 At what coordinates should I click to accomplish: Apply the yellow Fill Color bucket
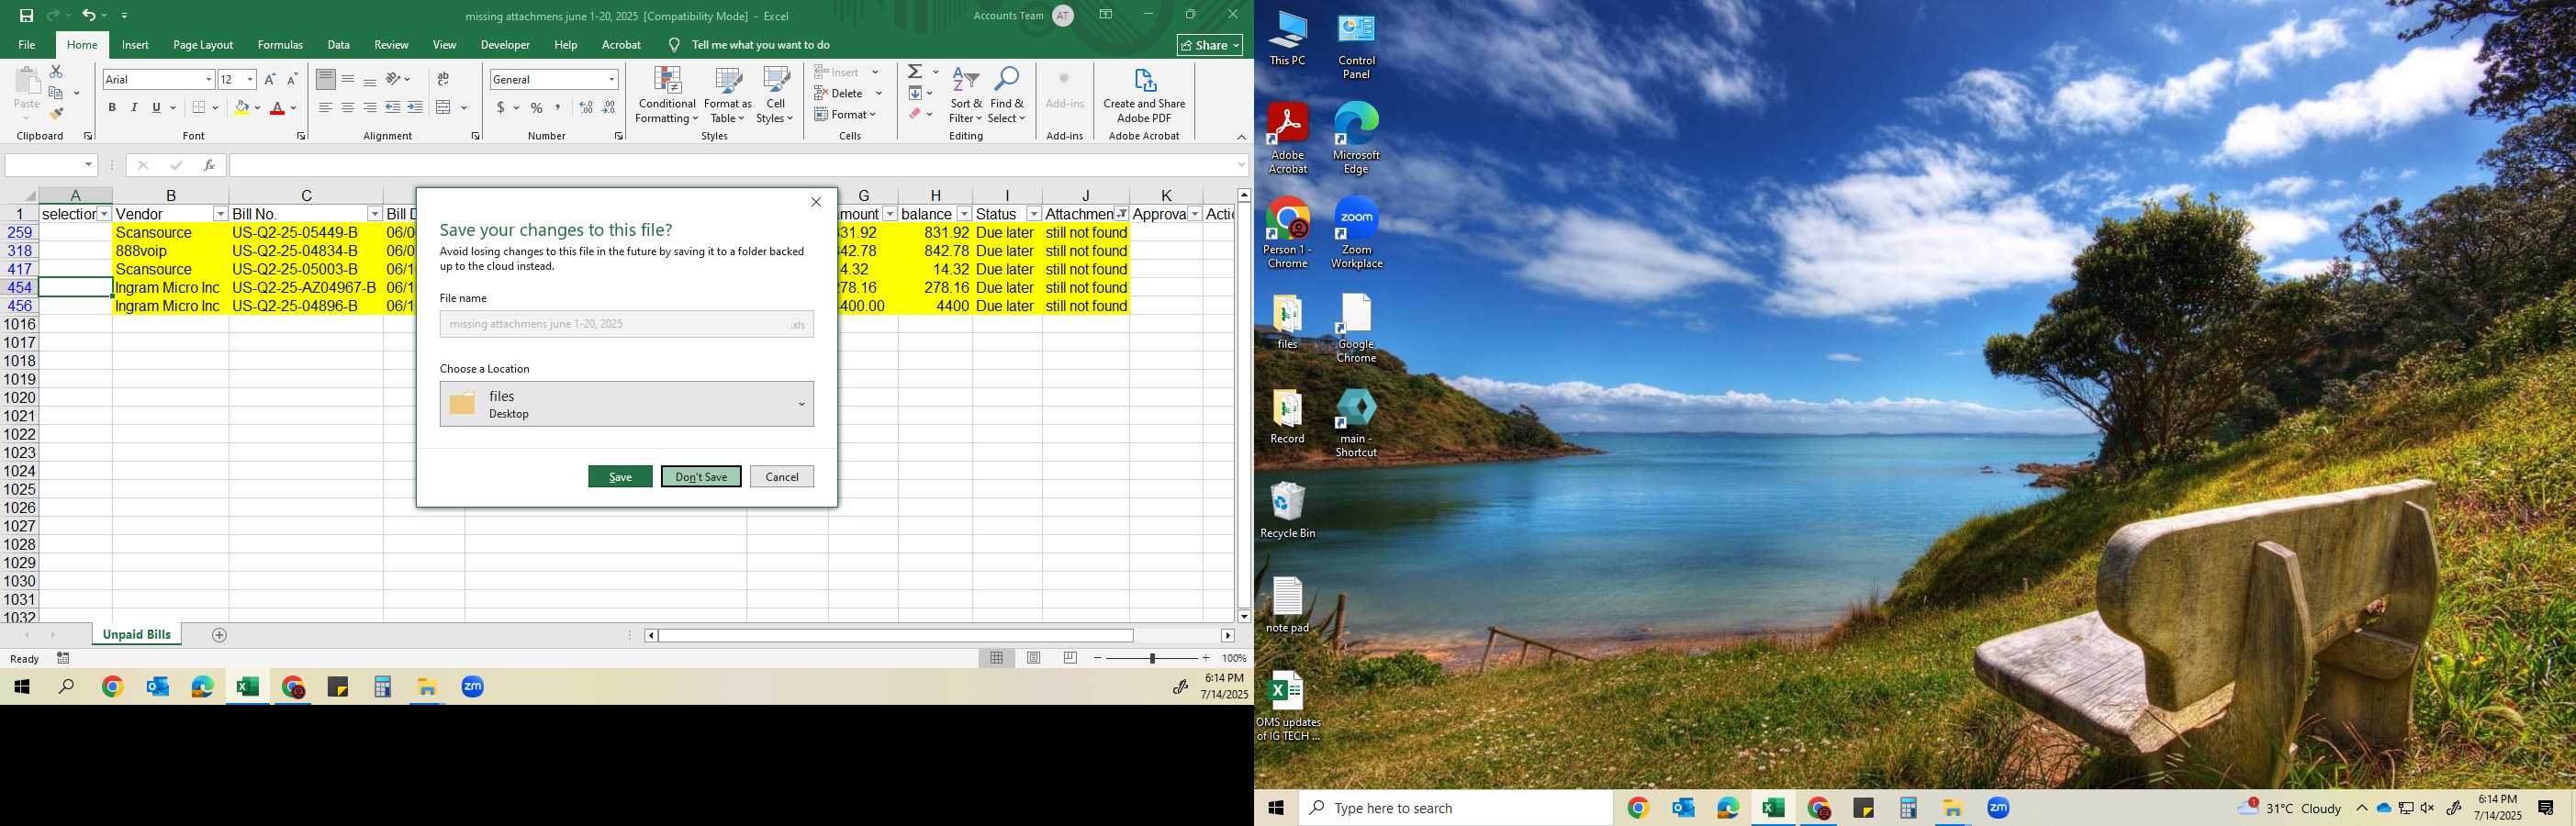pyautogui.click(x=241, y=107)
